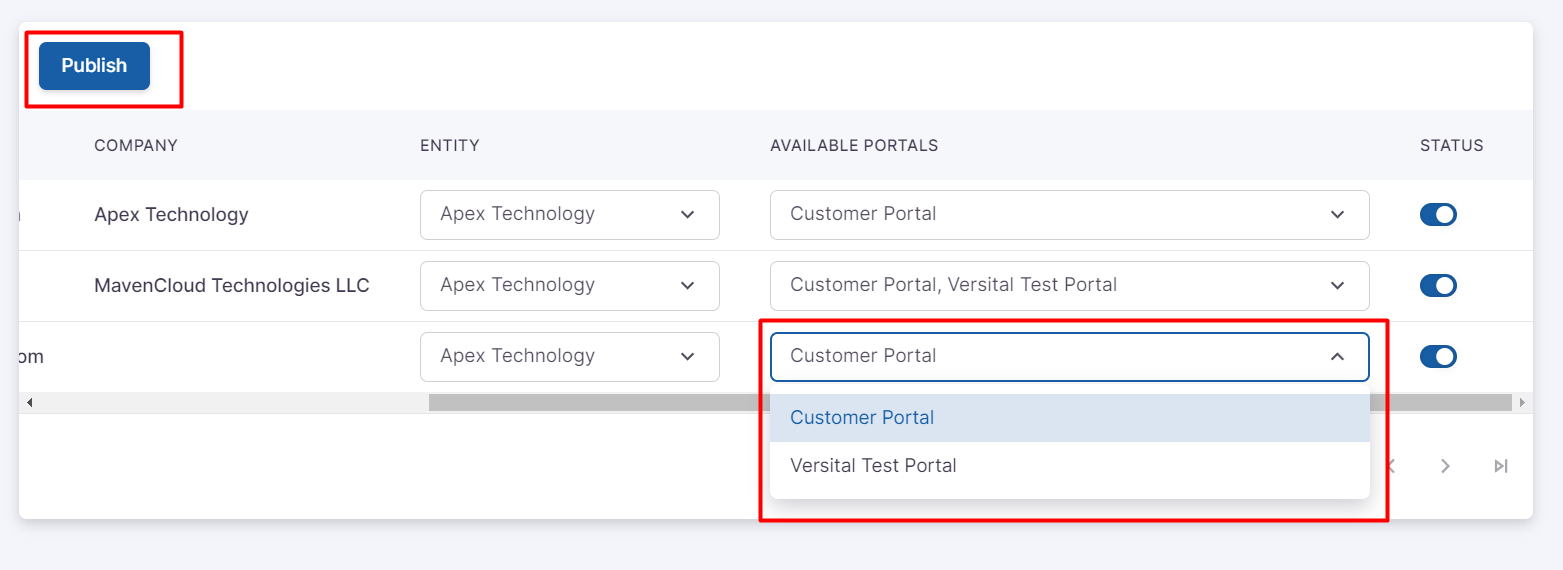Jump to the last page of results

1500,466
